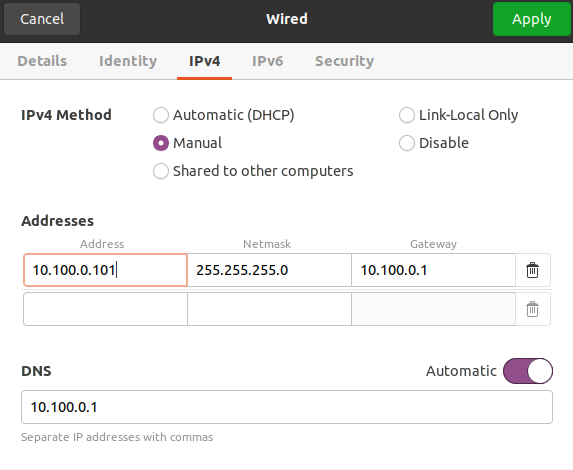The width and height of the screenshot is (573, 470).
Task: Click the gateway field 10.100.0.1
Action: click(433, 270)
